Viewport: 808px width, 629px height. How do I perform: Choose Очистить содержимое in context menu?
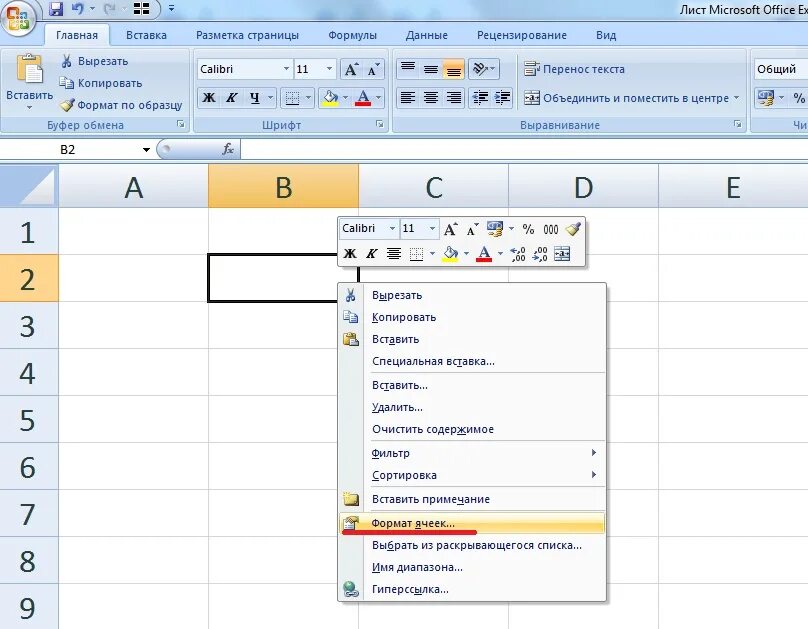(x=472, y=430)
